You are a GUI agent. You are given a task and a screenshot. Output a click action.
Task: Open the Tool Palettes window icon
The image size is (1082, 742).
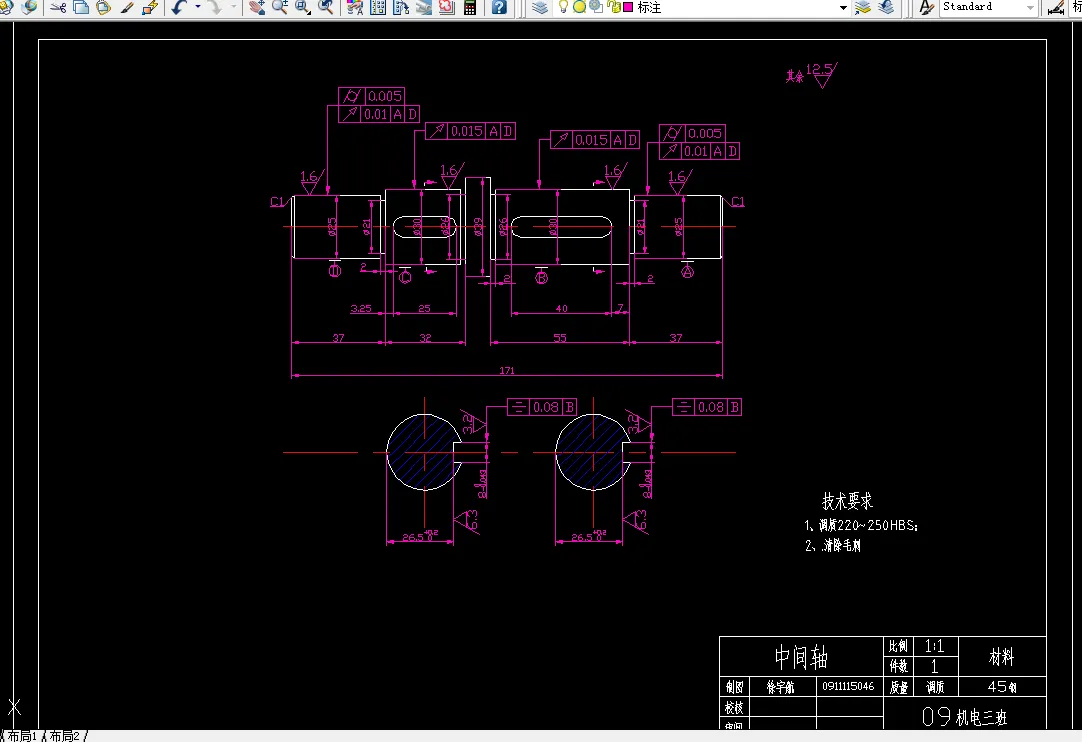(401, 8)
